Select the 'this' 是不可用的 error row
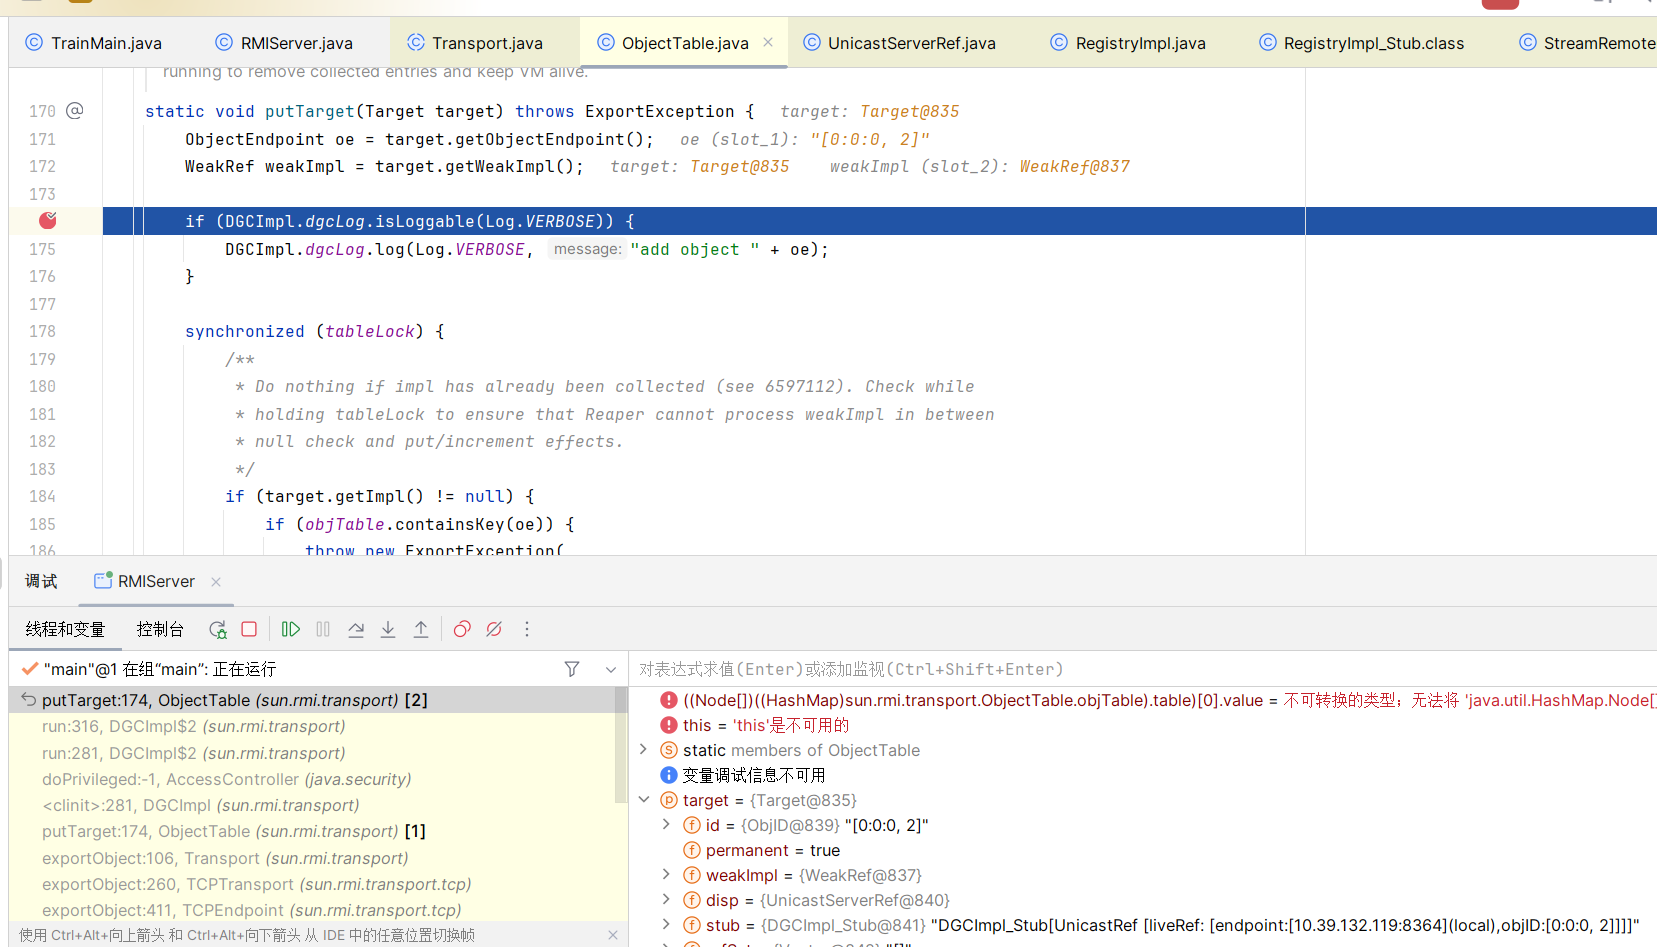Viewport: 1657px width, 947px height. point(1143,725)
